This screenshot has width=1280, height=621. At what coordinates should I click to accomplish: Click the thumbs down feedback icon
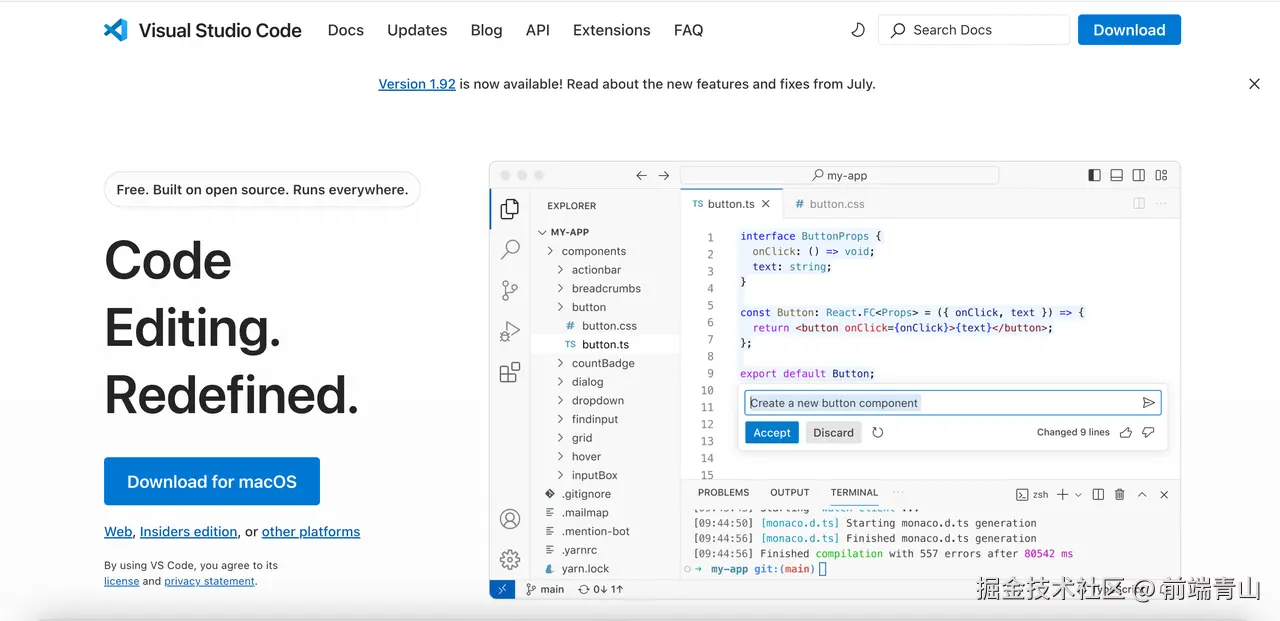(x=1148, y=433)
